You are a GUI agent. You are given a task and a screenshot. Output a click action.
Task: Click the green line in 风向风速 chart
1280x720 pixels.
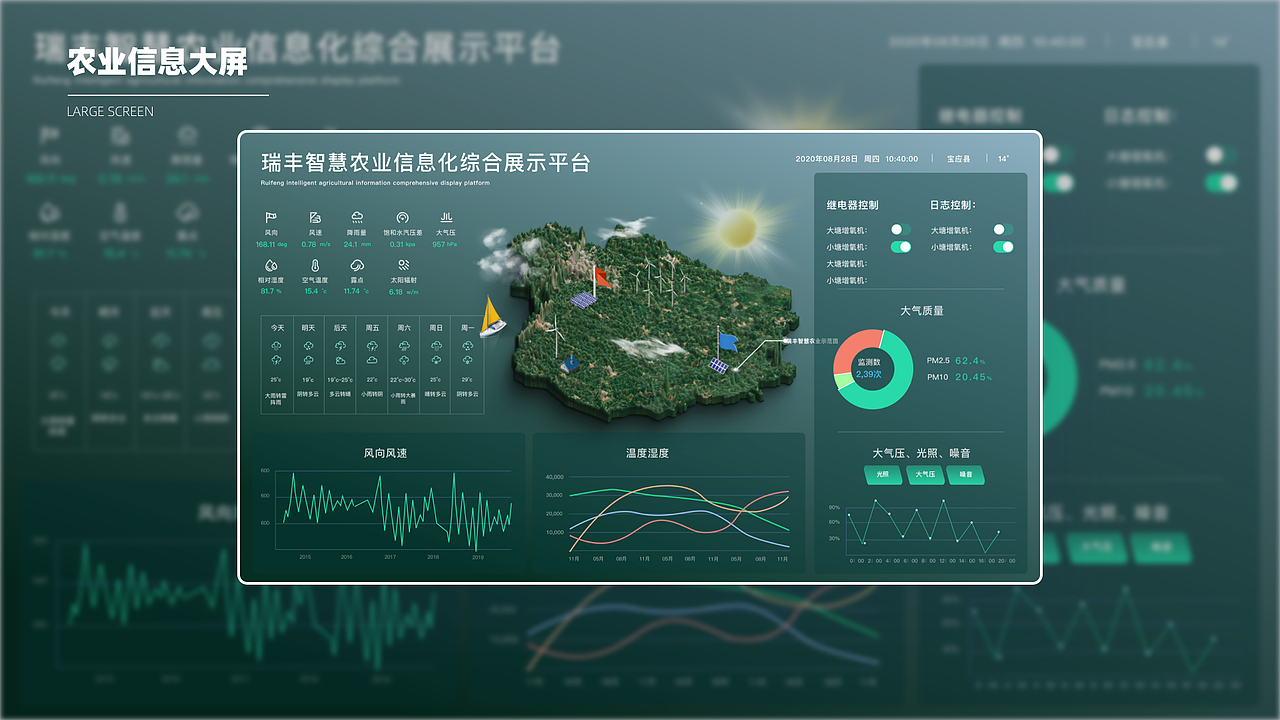pos(397,510)
